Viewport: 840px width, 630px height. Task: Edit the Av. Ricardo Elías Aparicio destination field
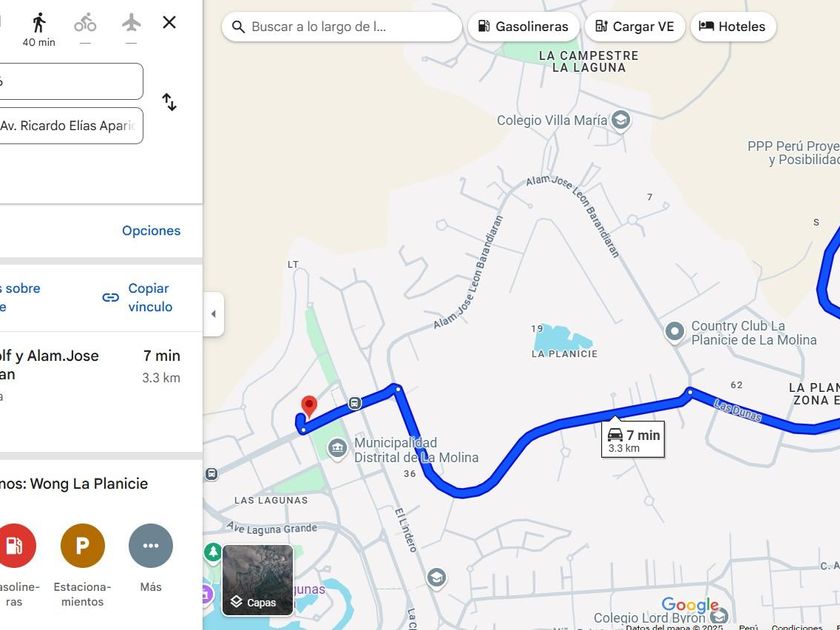[x=71, y=125]
